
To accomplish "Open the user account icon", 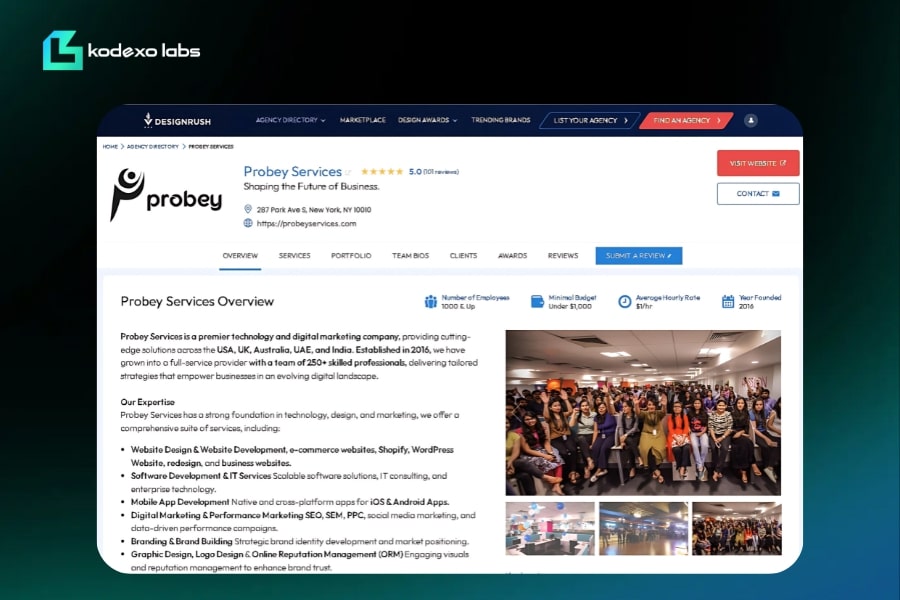I will (750, 121).
